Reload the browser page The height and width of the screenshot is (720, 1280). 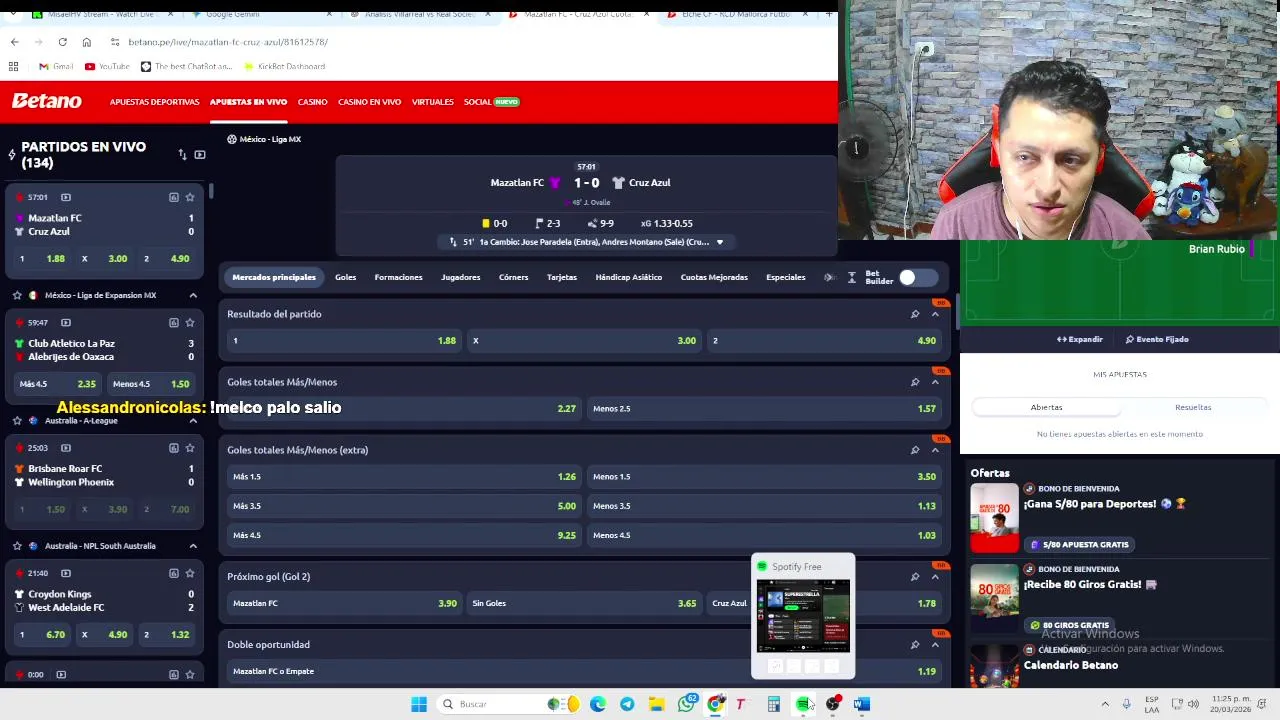click(62, 42)
